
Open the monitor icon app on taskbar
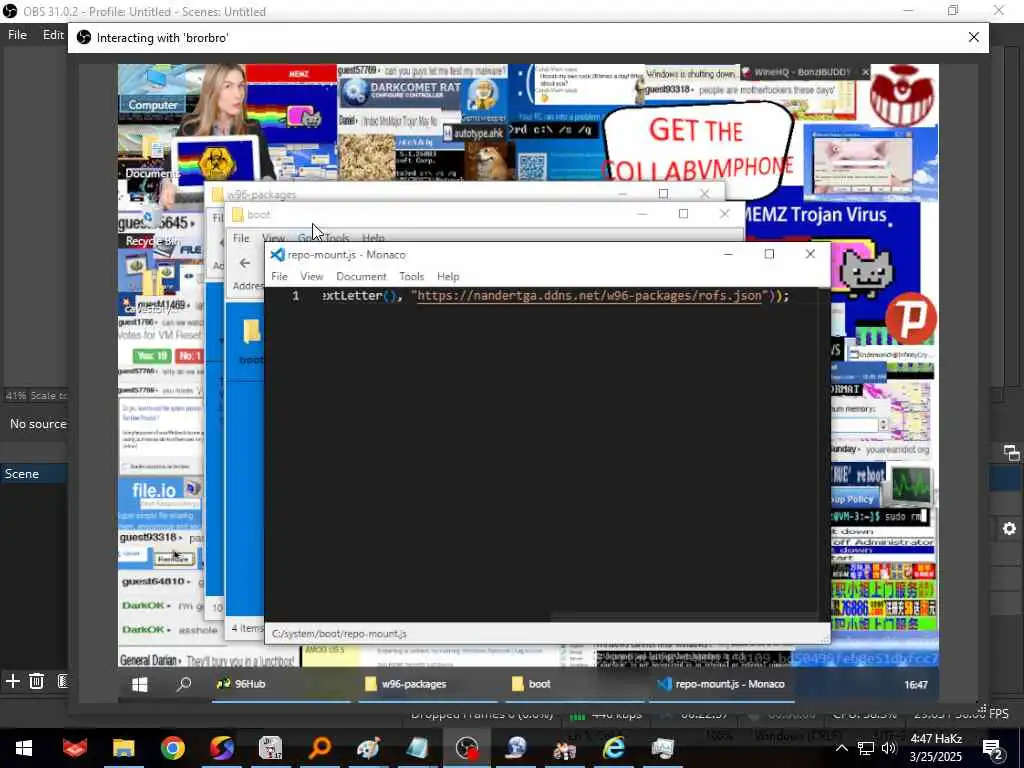tap(662, 748)
